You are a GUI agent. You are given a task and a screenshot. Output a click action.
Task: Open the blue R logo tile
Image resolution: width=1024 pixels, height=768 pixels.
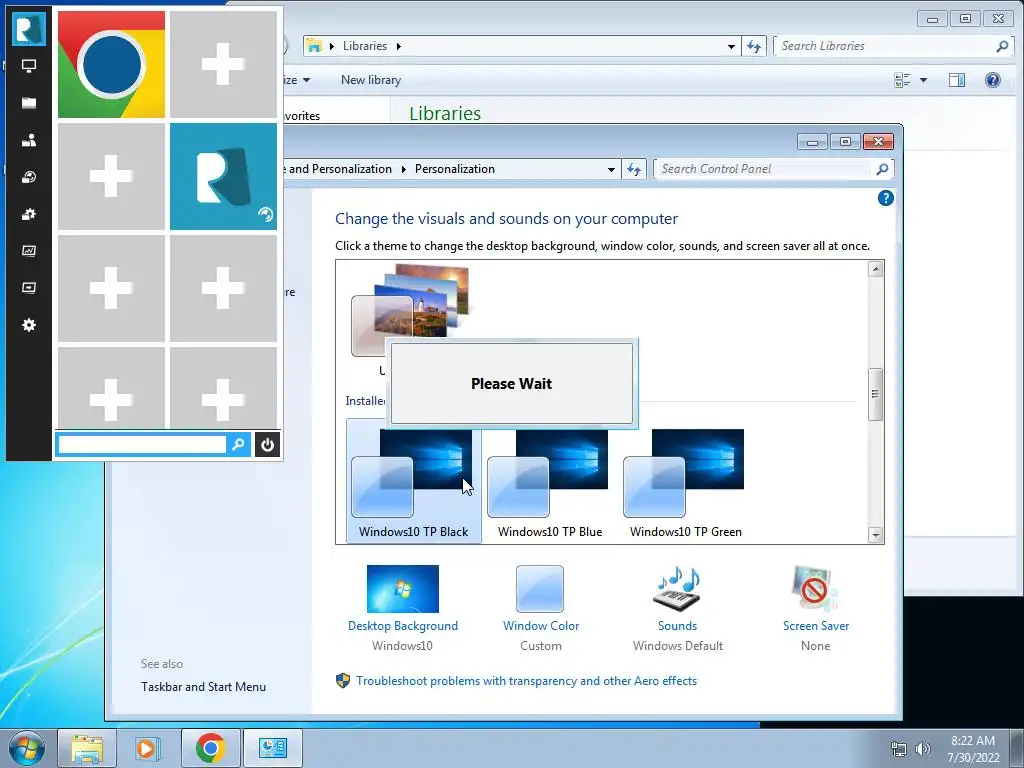click(223, 176)
